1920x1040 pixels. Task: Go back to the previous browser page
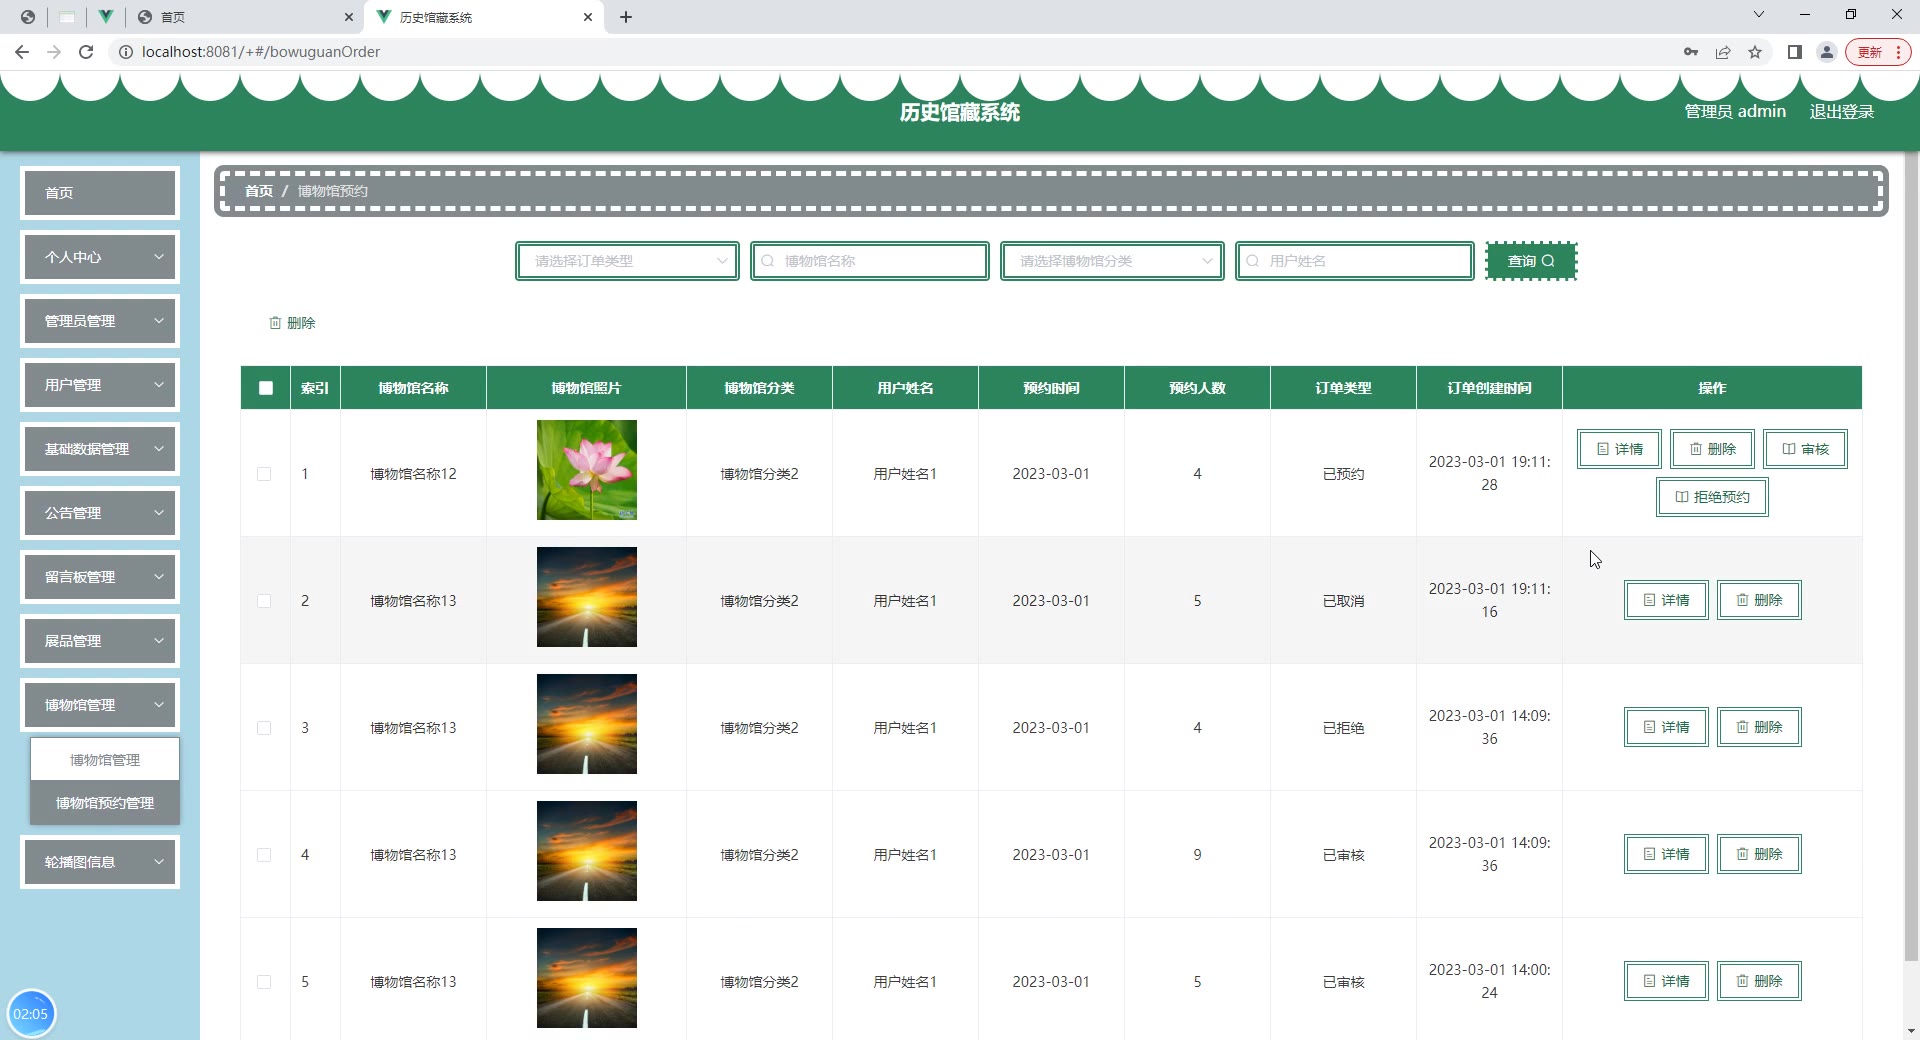(x=22, y=52)
